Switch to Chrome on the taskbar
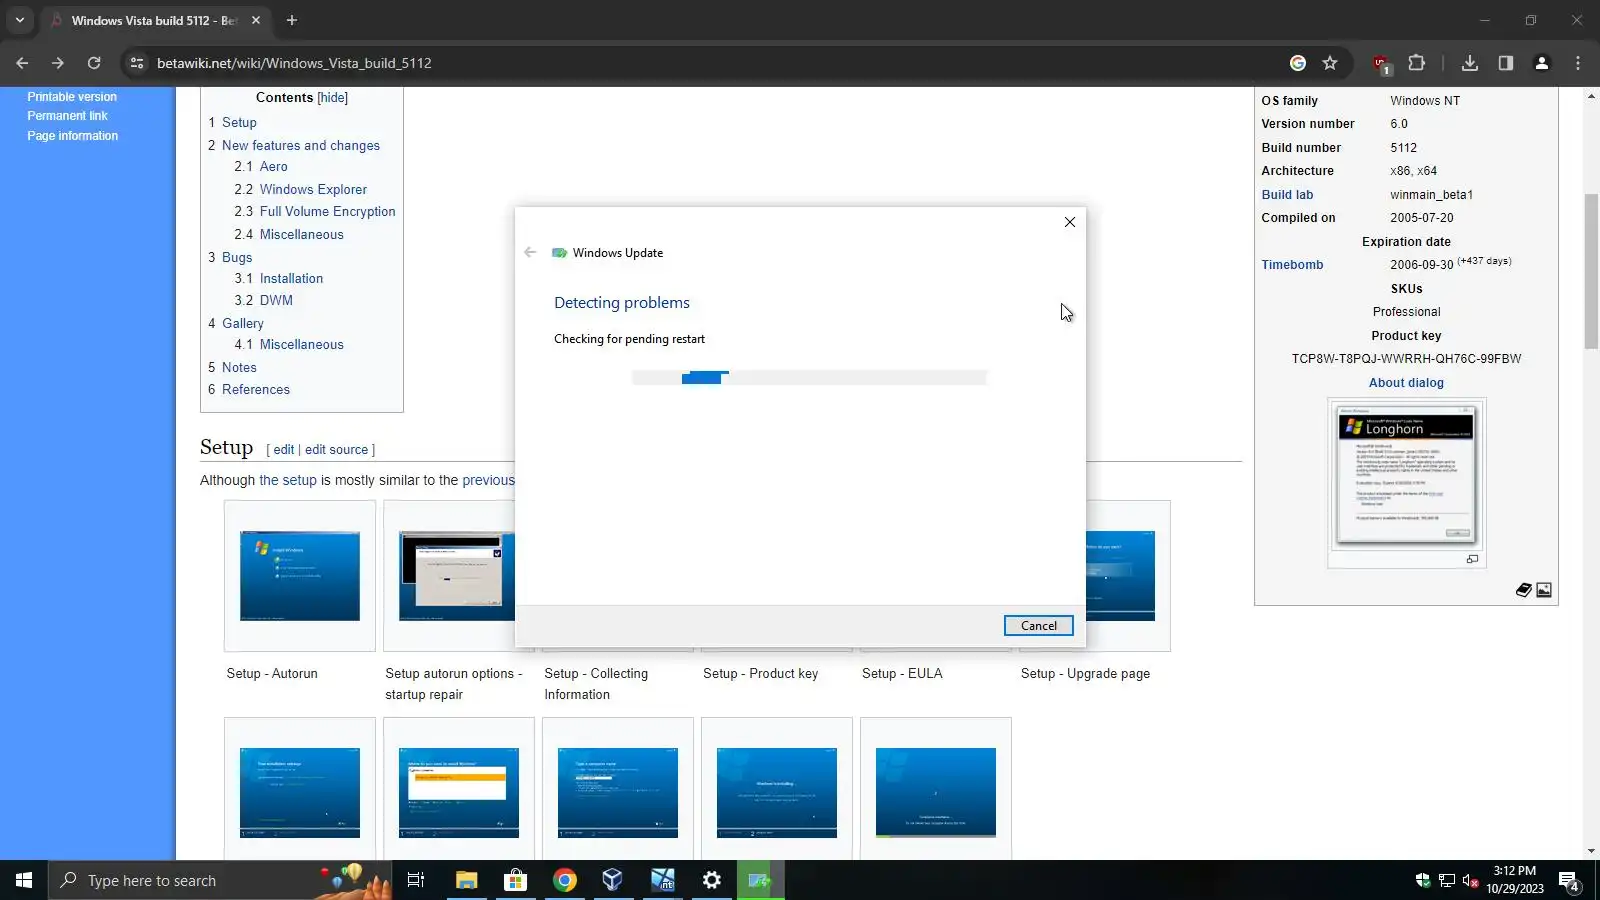This screenshot has height=900, width=1600. coord(565,880)
